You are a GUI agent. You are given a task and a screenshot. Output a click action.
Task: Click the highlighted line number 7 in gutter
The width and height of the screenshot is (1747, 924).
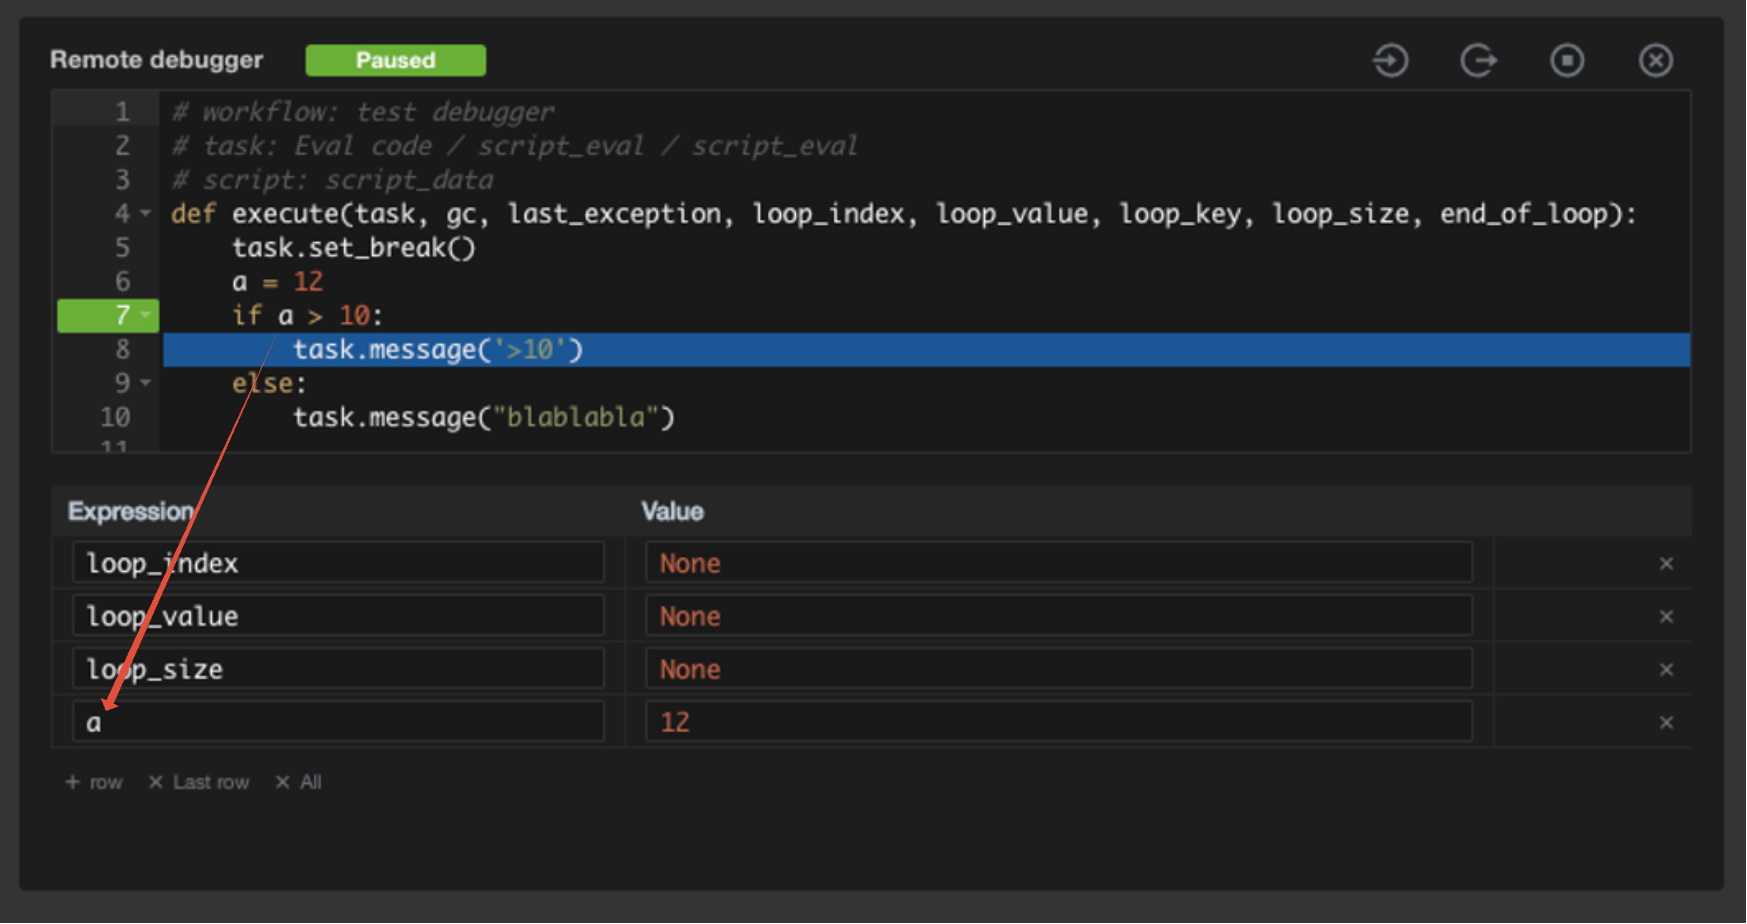(x=108, y=316)
